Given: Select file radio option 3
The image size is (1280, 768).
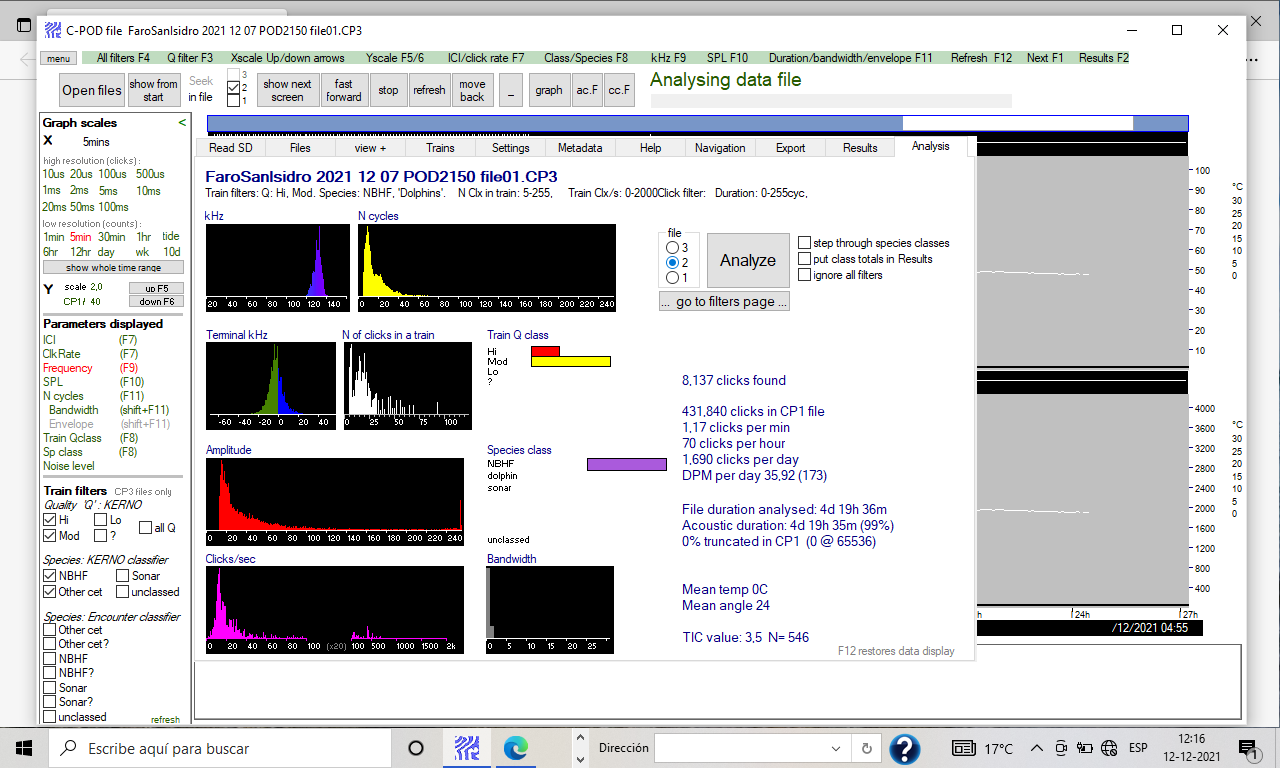Looking at the screenshot, I should [x=673, y=247].
